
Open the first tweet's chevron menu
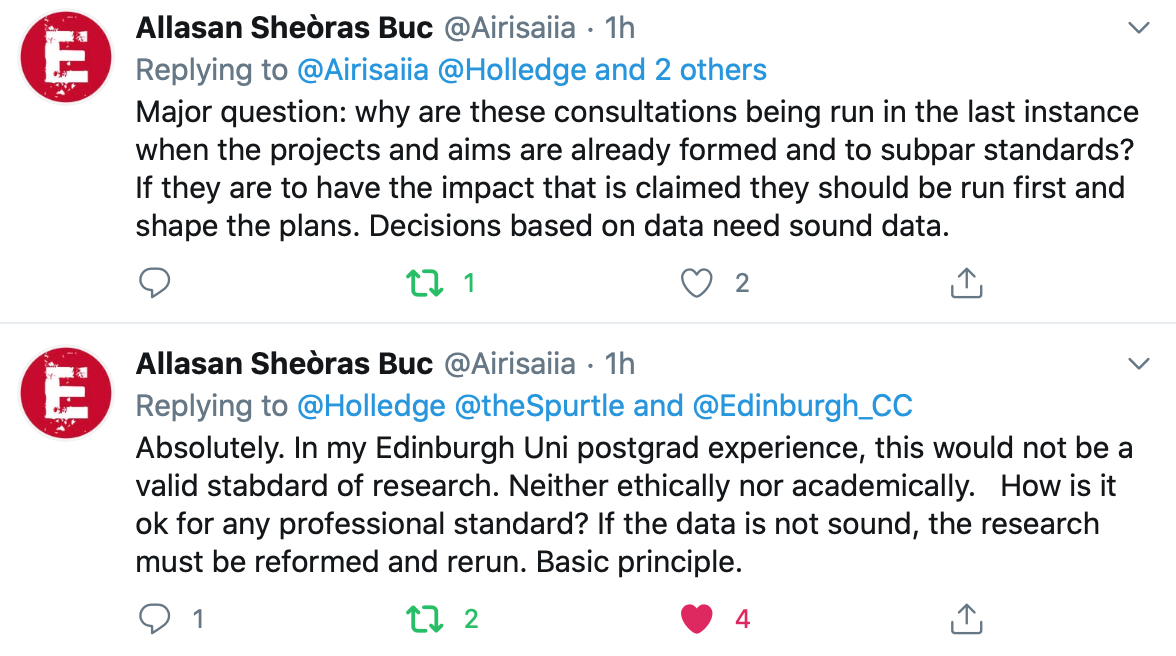point(1138,28)
